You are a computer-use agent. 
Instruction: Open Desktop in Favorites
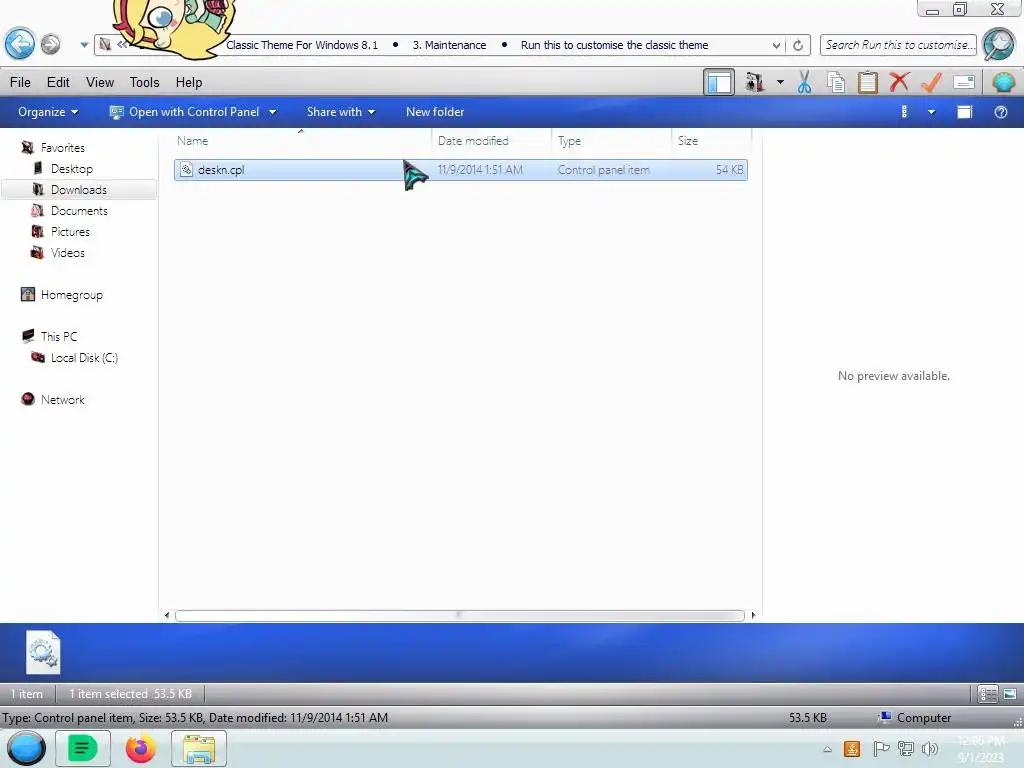72,168
